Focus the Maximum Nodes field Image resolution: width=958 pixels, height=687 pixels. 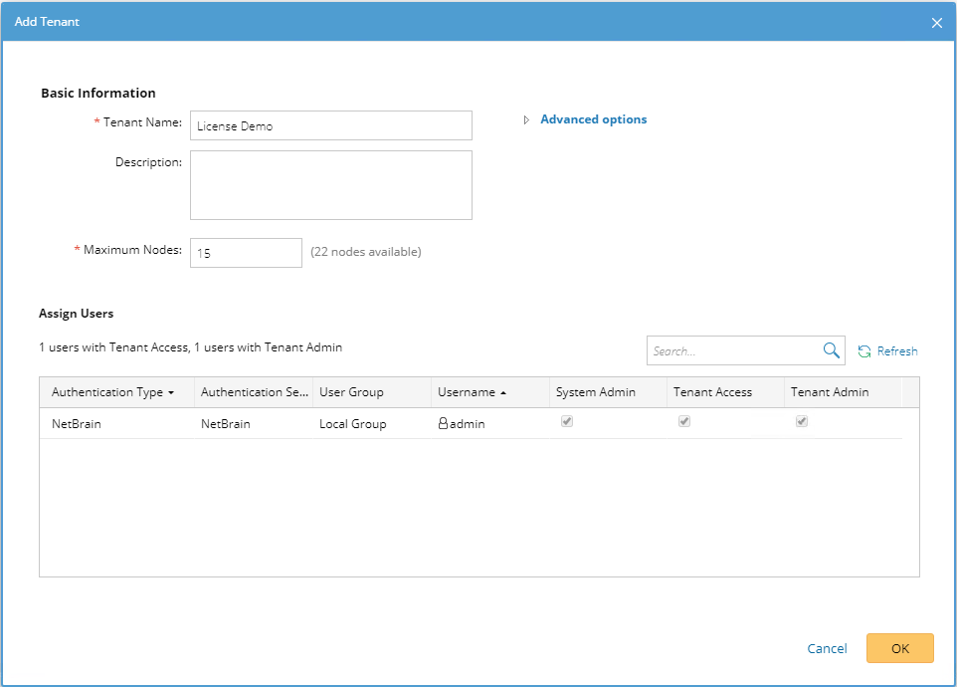pos(245,253)
